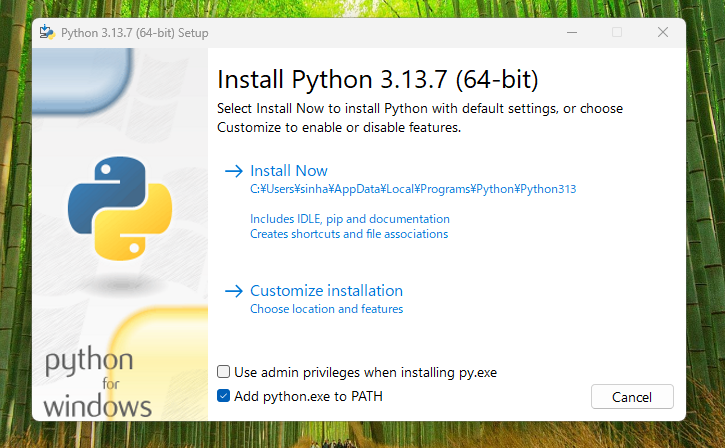This screenshot has width=725, height=448.
Task: Click the "Python 3.13.7 (64-bit) Setup" title bar text
Action: (135, 32)
